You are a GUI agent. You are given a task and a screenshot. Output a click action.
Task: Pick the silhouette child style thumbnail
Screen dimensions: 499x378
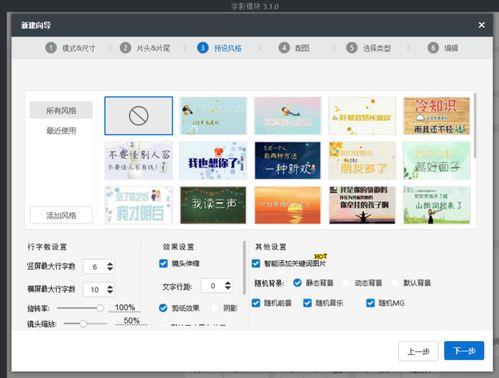click(362, 205)
